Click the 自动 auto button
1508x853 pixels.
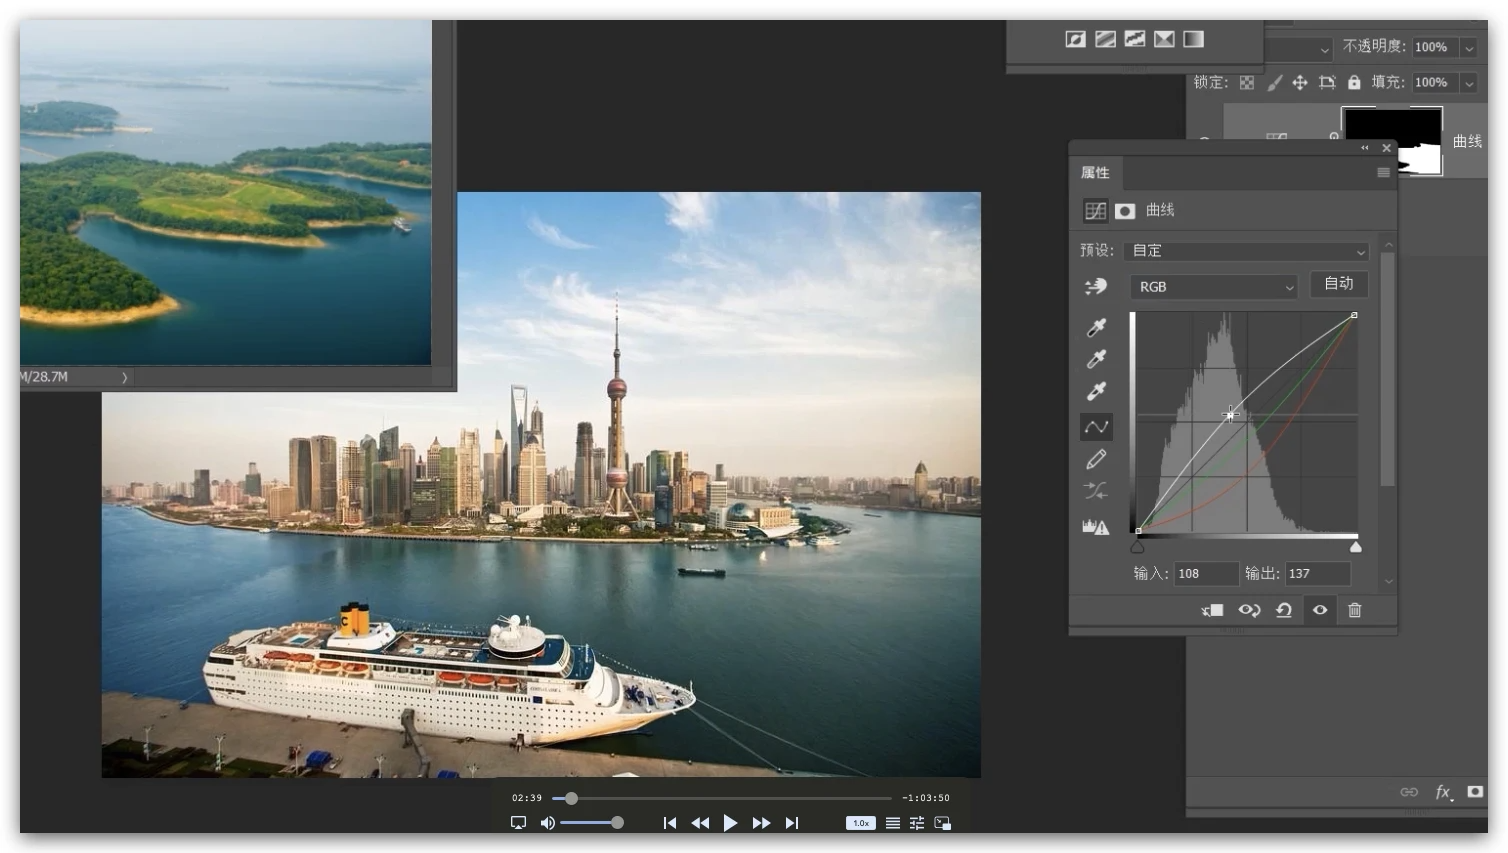coord(1338,284)
